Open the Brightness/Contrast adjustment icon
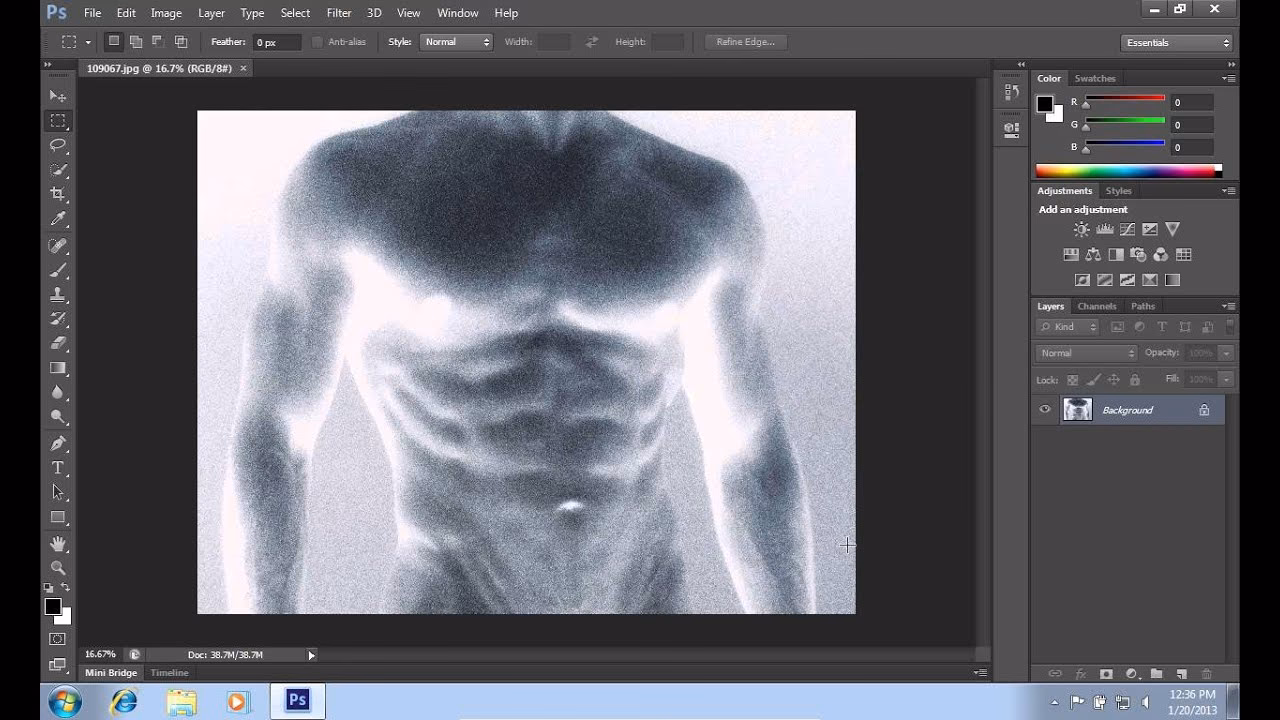Viewport: 1280px width, 720px height. [x=1080, y=228]
